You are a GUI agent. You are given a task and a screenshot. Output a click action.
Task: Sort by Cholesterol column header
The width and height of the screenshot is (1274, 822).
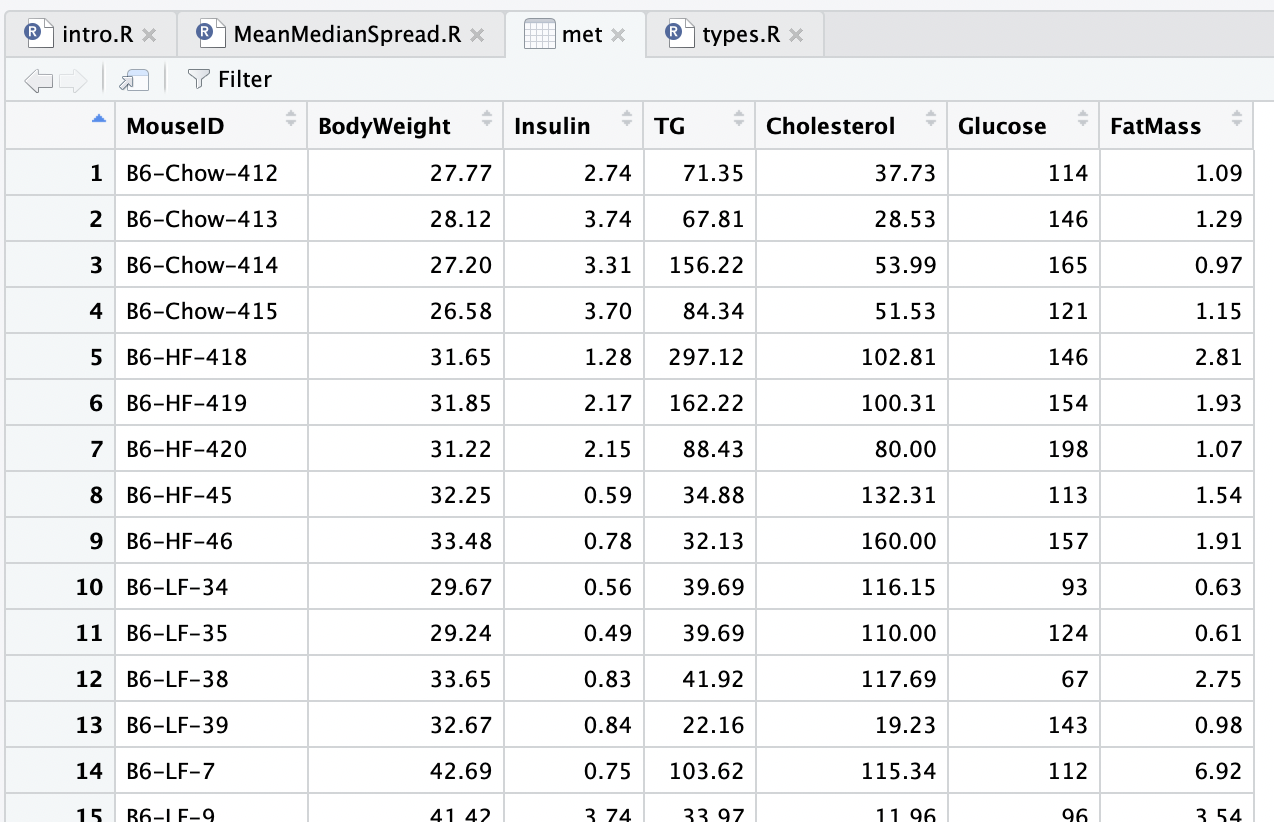pos(851,125)
